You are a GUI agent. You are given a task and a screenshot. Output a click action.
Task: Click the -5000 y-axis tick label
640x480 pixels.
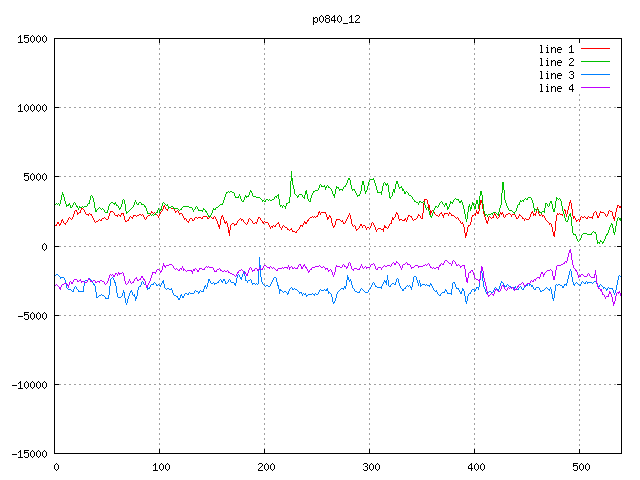(32, 316)
